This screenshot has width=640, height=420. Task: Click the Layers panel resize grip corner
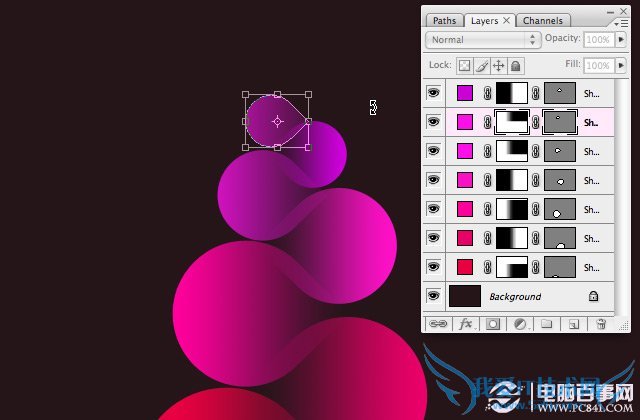coord(624,326)
